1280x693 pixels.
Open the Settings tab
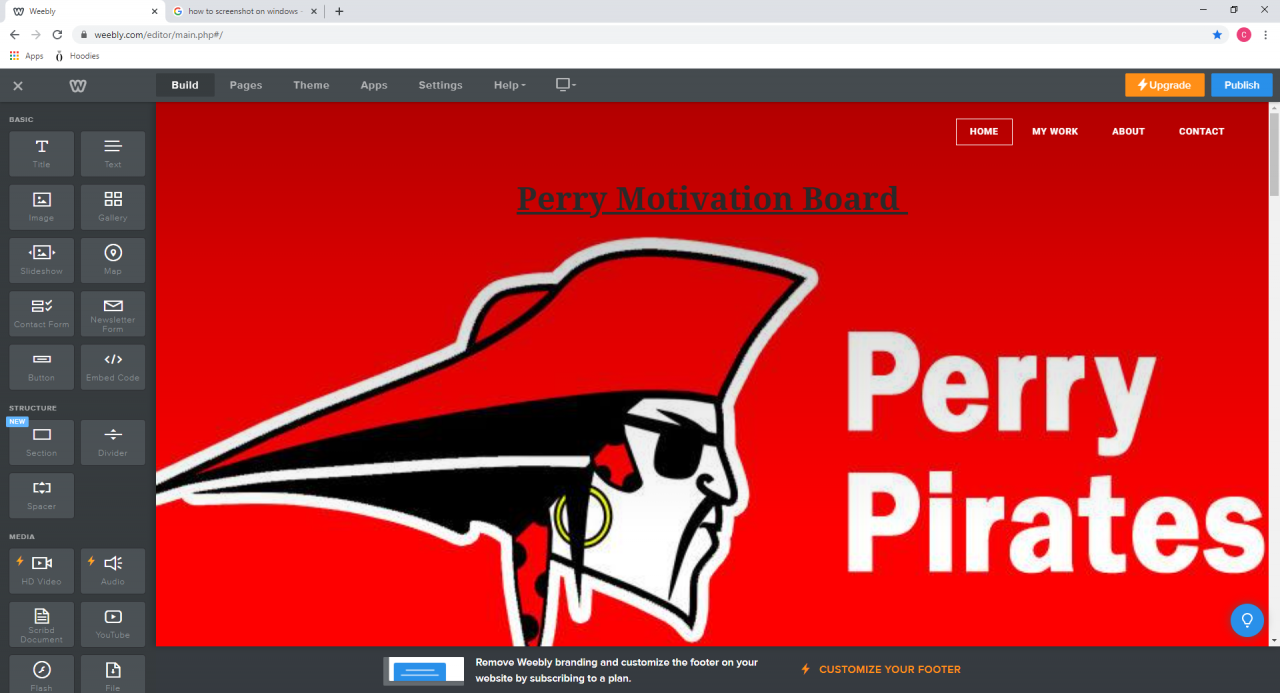[440, 85]
